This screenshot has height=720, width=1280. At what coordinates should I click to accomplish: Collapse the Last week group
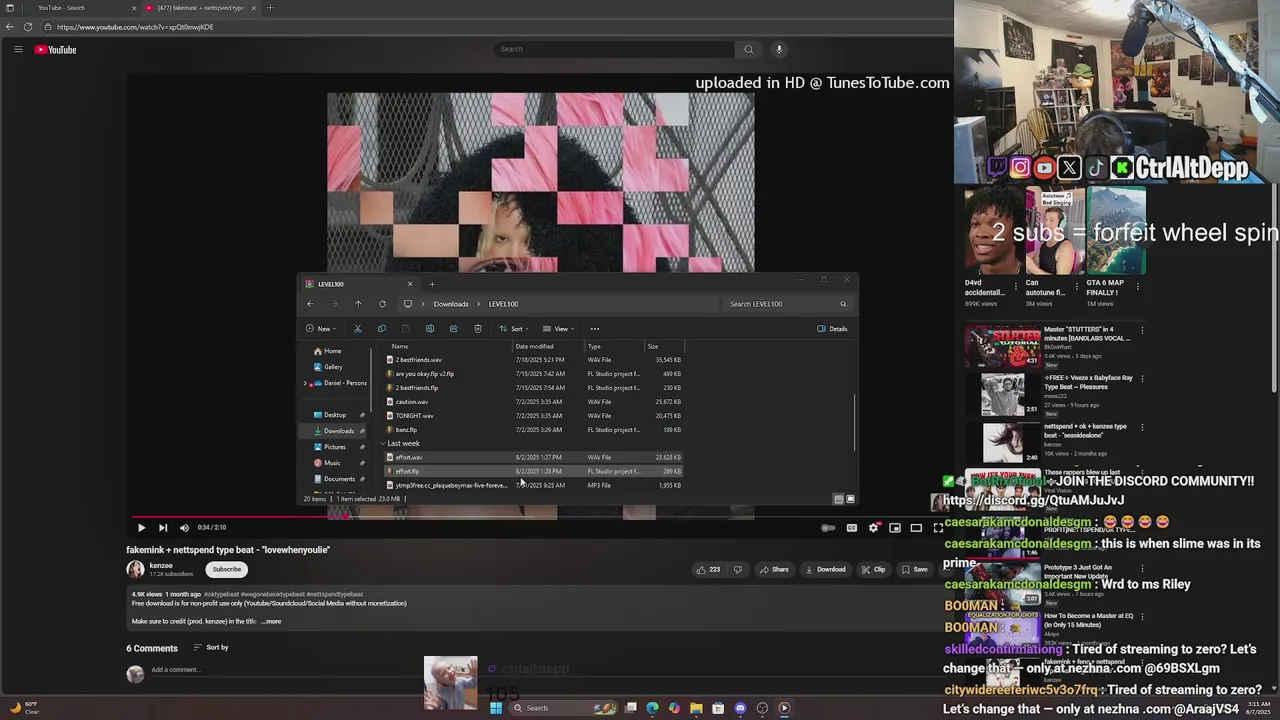(x=382, y=444)
